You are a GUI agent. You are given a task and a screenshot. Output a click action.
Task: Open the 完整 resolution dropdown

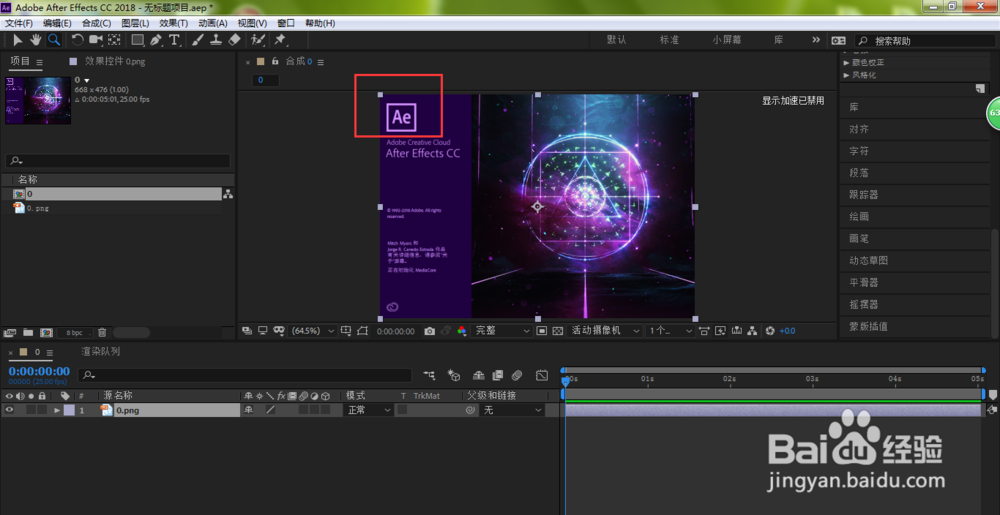501,331
